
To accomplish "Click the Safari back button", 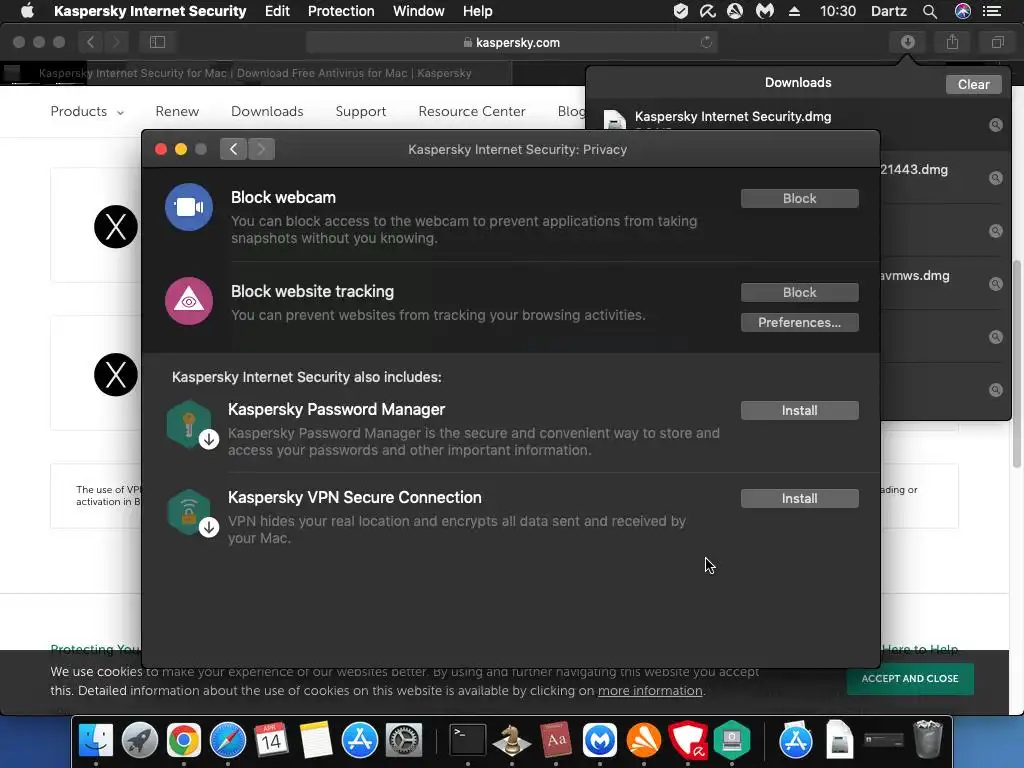I will tap(91, 42).
